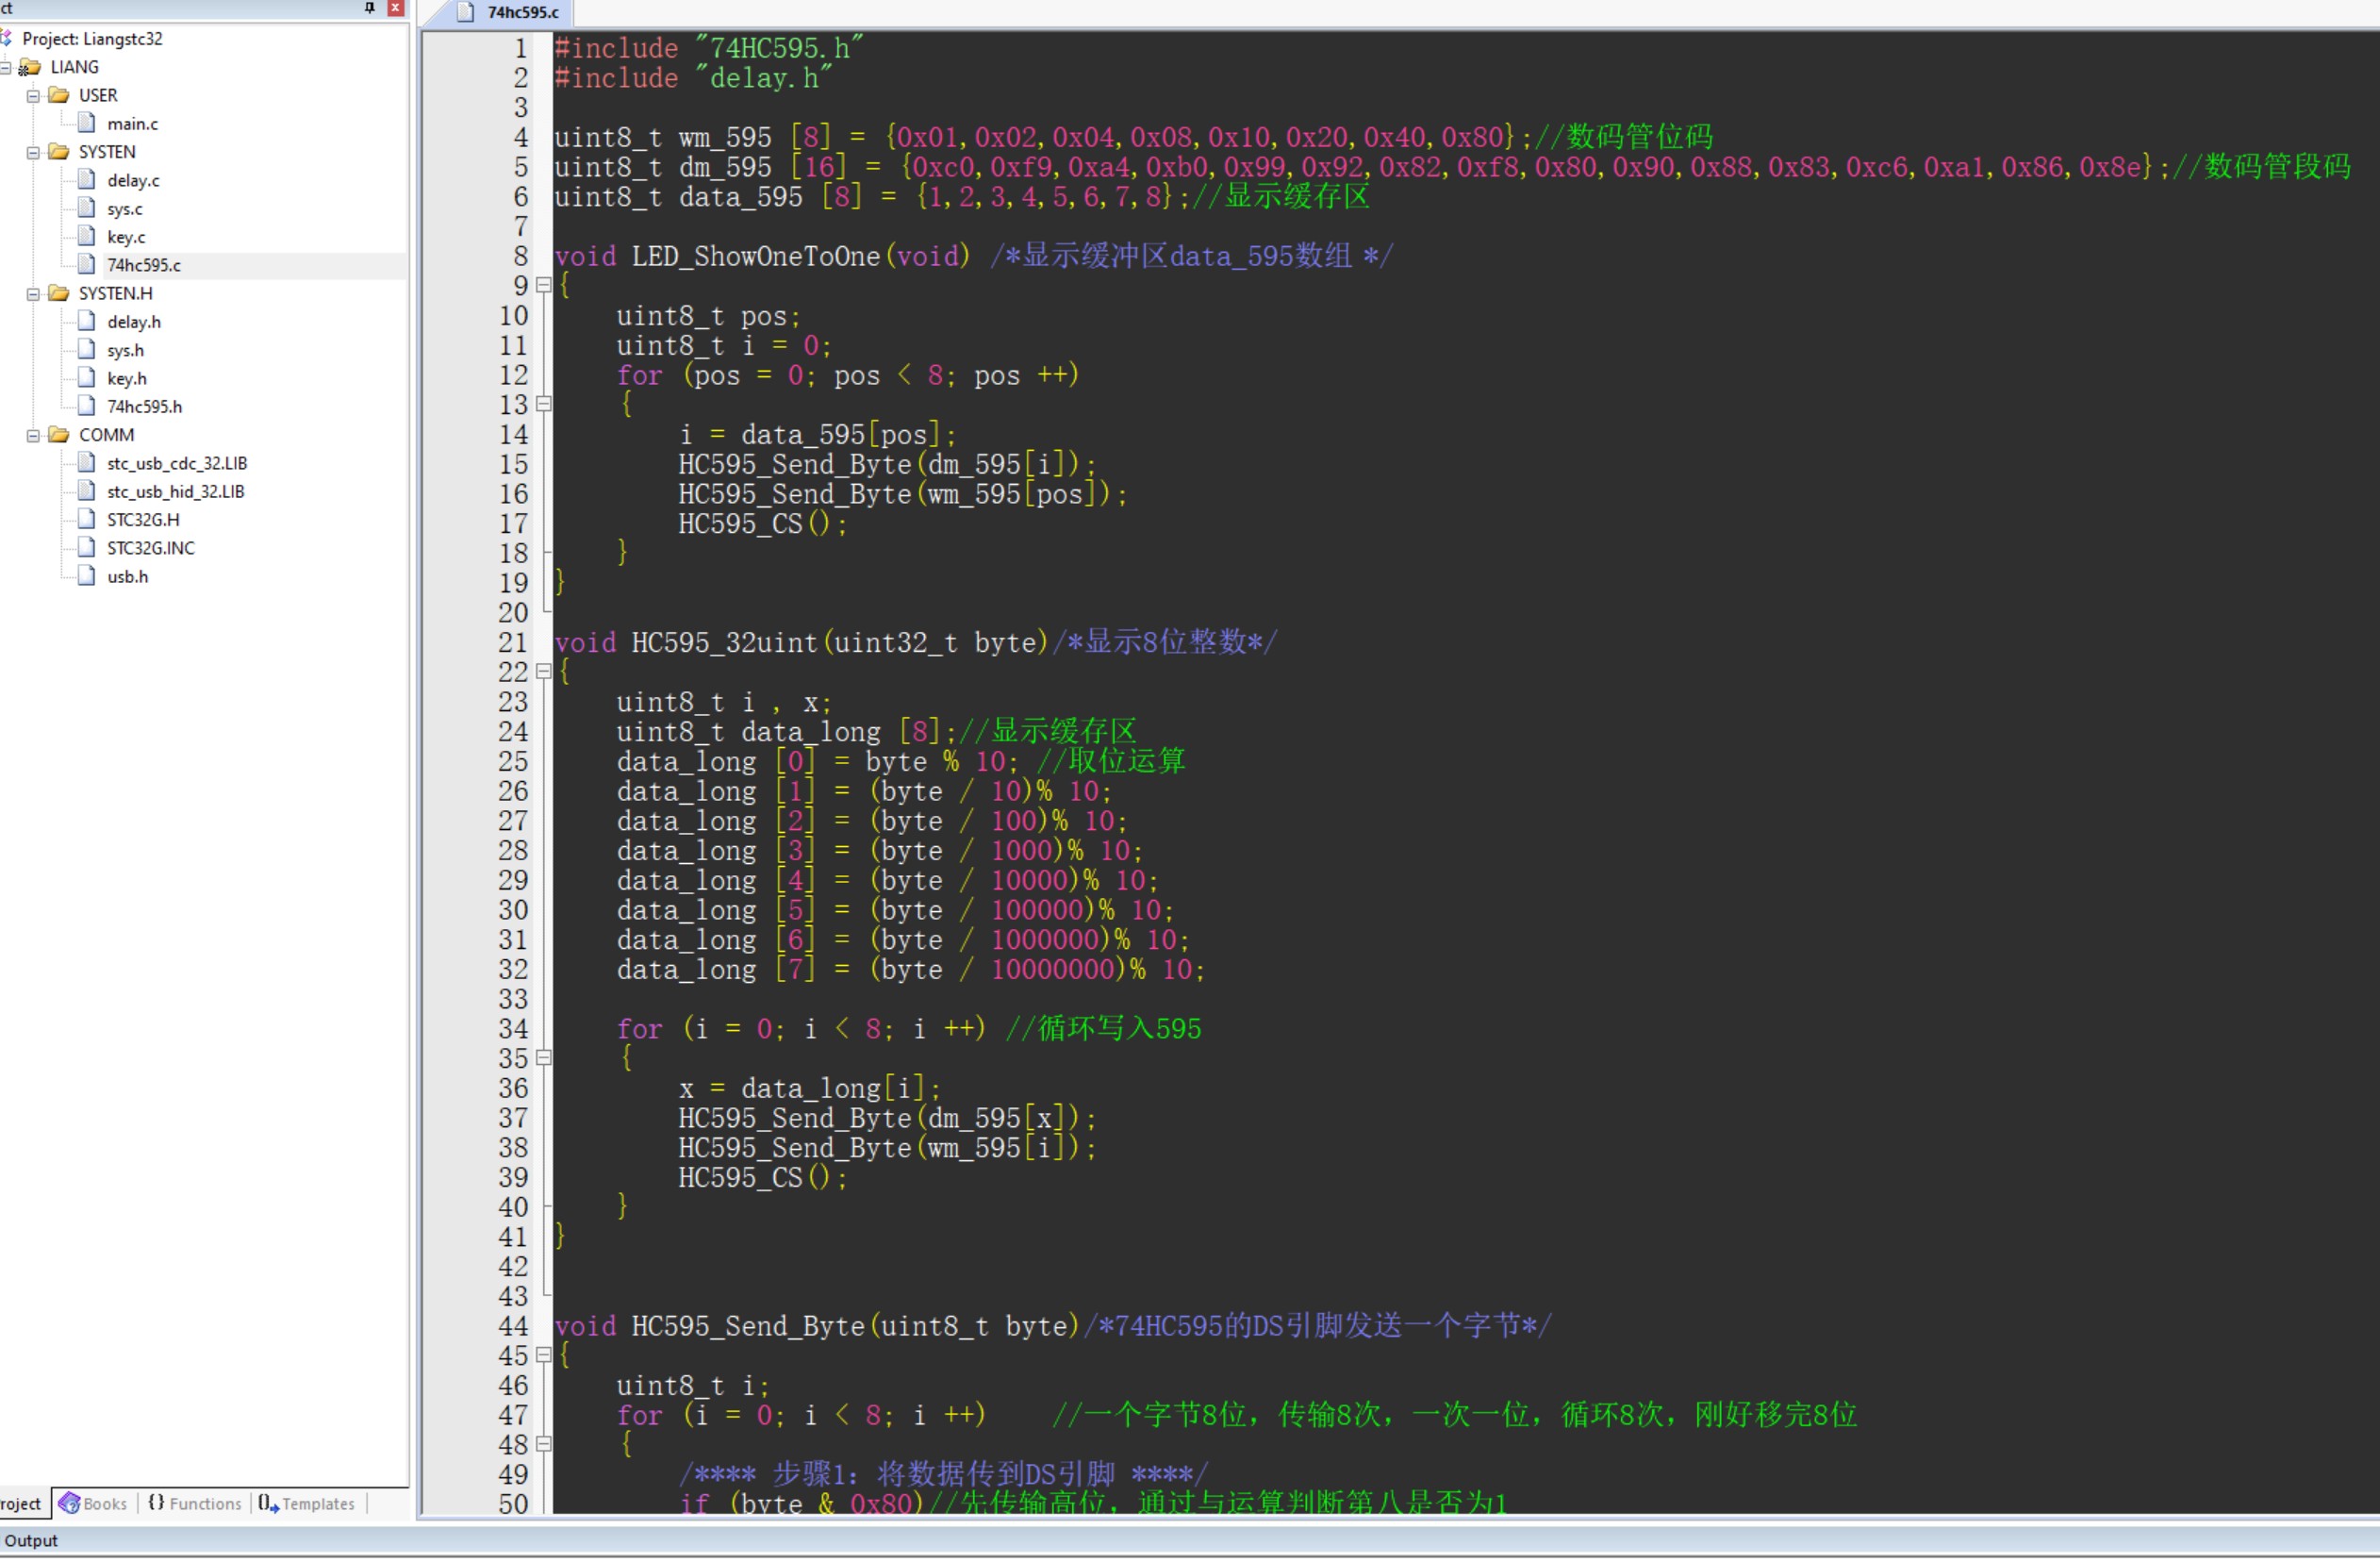Open key.c source file
Viewport: 2380px width, 1562px height.
coord(126,237)
